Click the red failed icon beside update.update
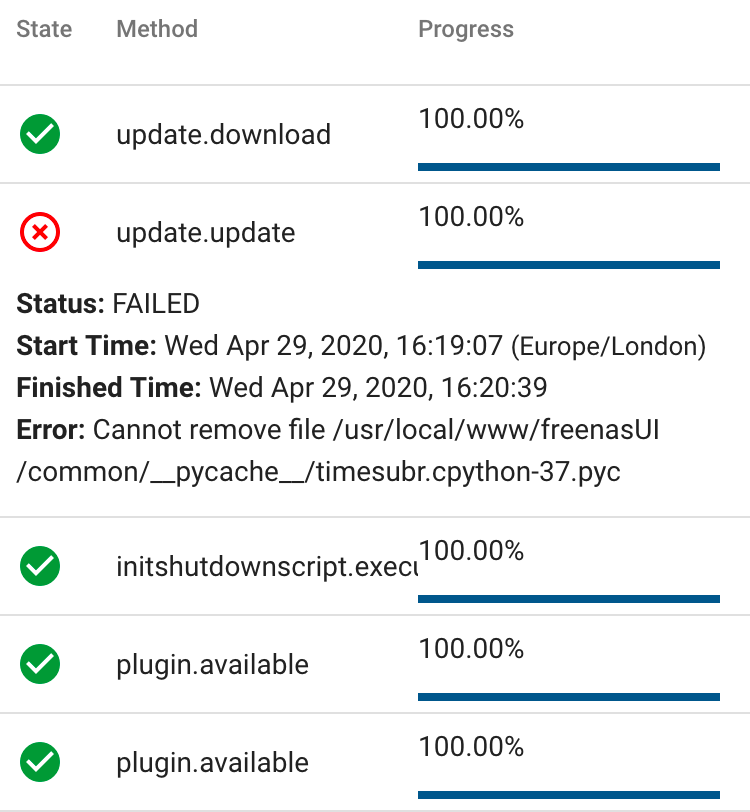The height and width of the screenshot is (812, 750). [40, 232]
